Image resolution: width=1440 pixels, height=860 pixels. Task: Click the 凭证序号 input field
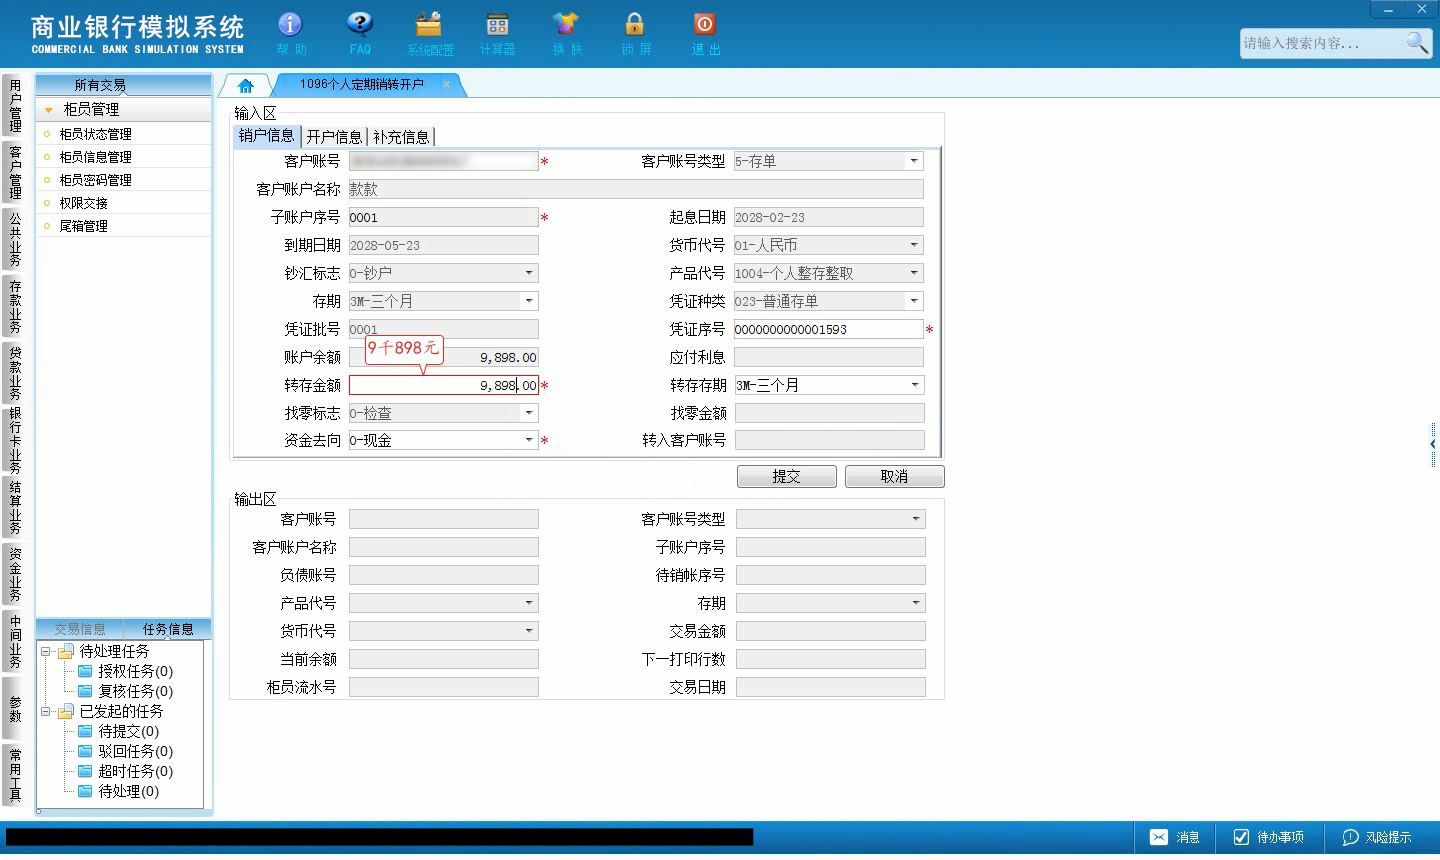pos(829,329)
